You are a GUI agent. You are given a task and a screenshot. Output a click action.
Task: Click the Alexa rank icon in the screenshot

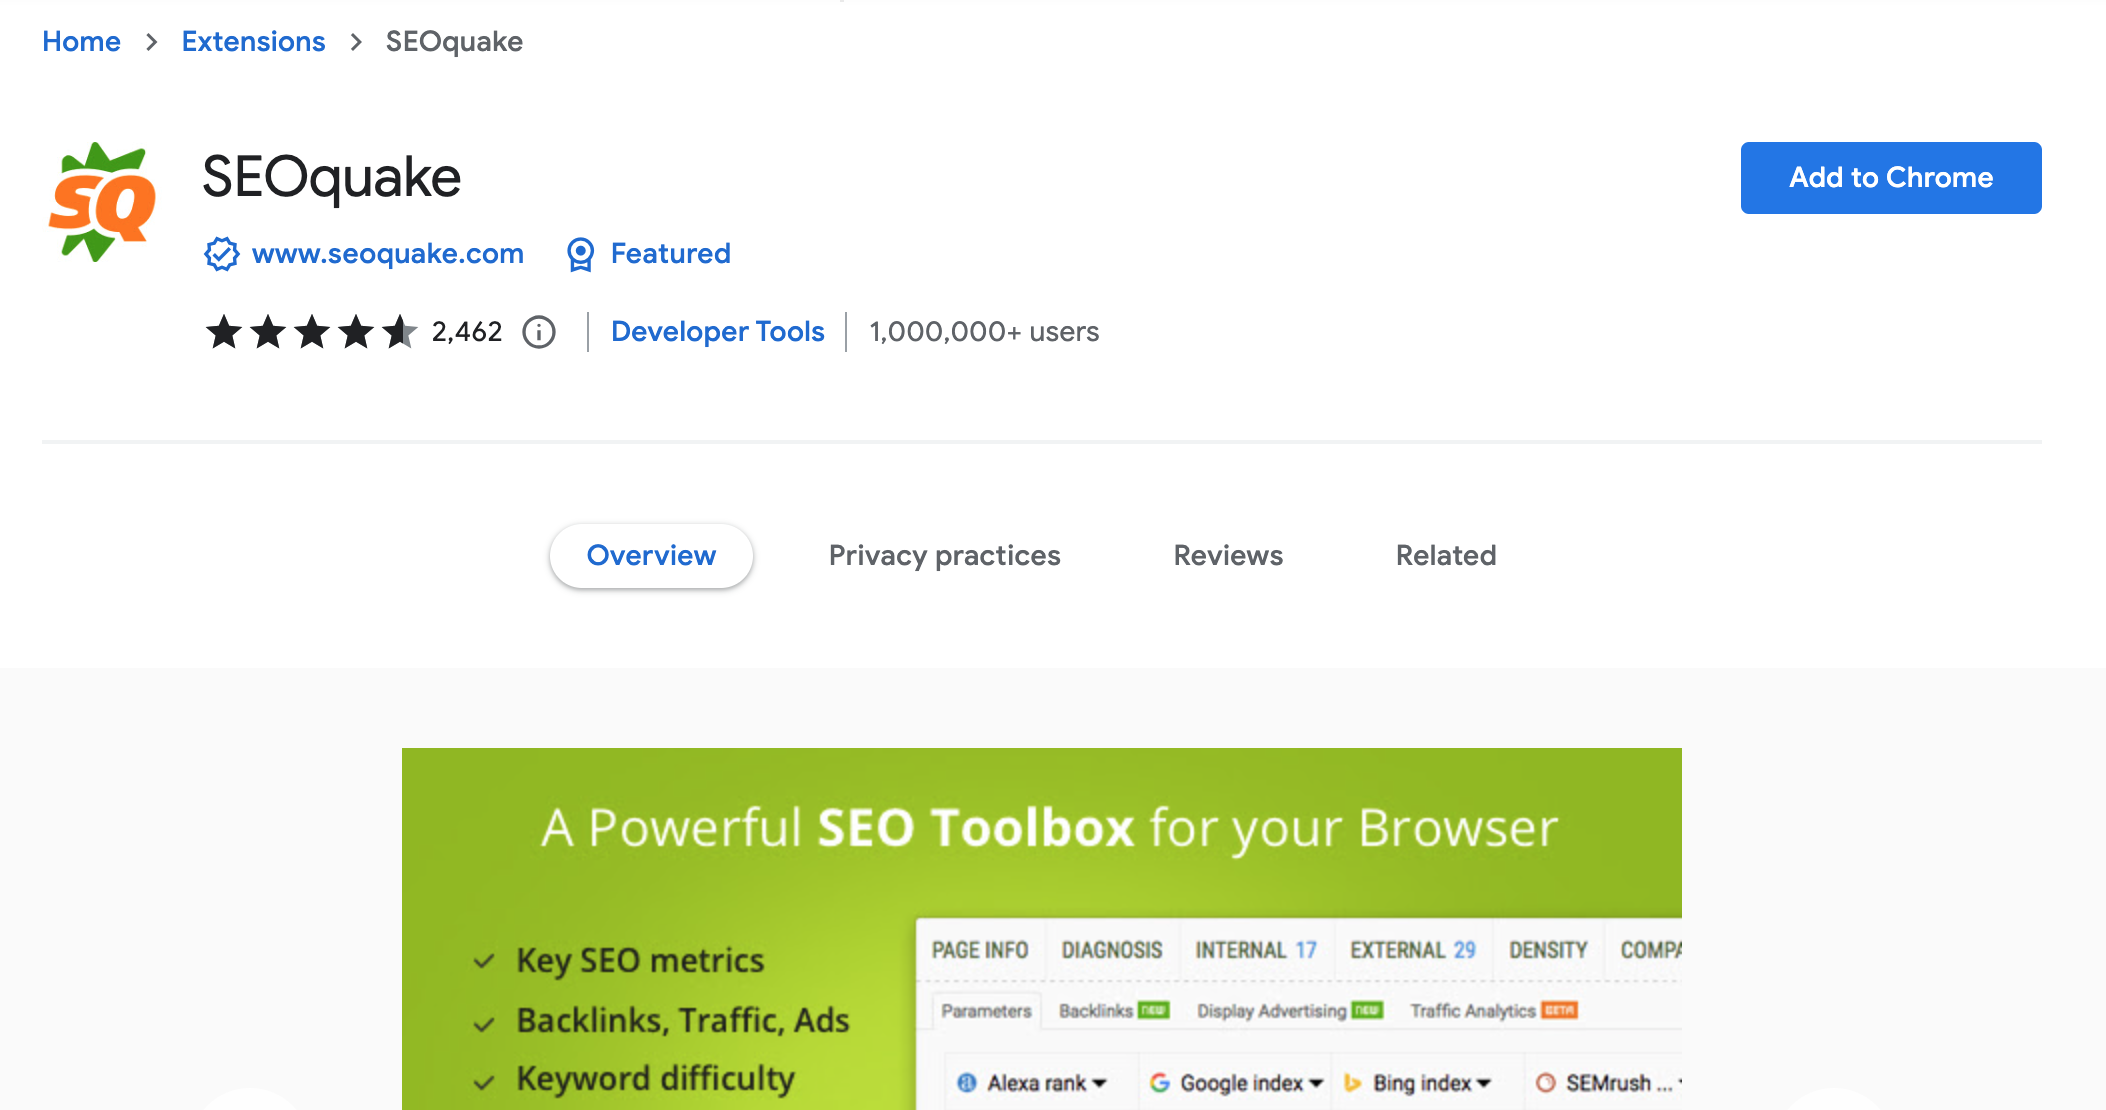click(x=965, y=1082)
